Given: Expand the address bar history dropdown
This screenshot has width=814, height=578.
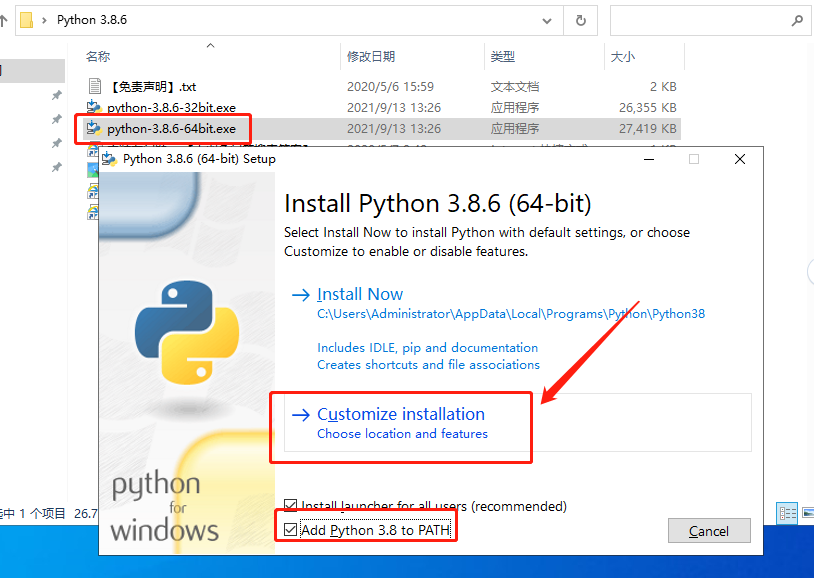Looking at the screenshot, I should [547, 21].
